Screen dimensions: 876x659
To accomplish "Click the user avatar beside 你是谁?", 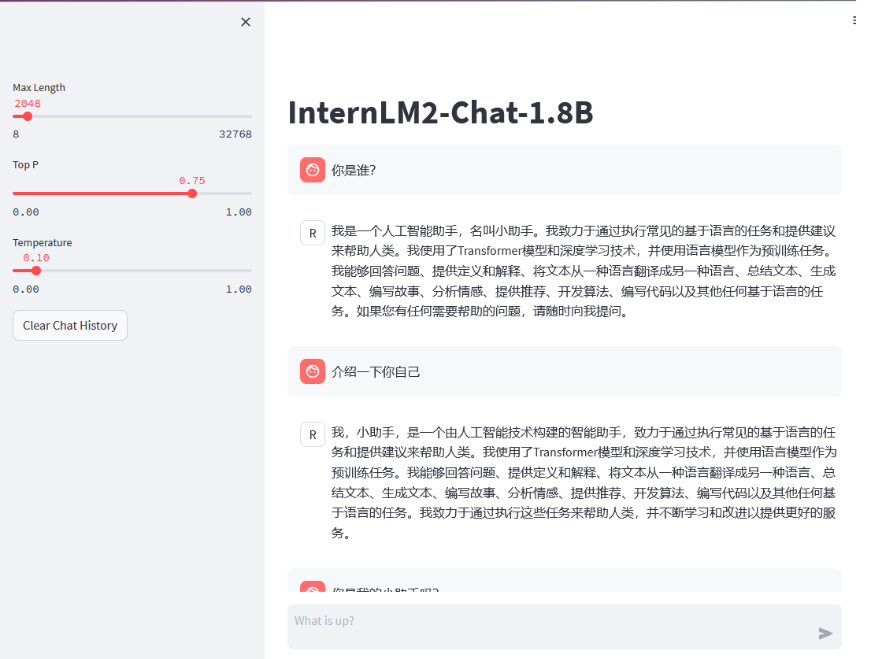I will tap(312, 170).
